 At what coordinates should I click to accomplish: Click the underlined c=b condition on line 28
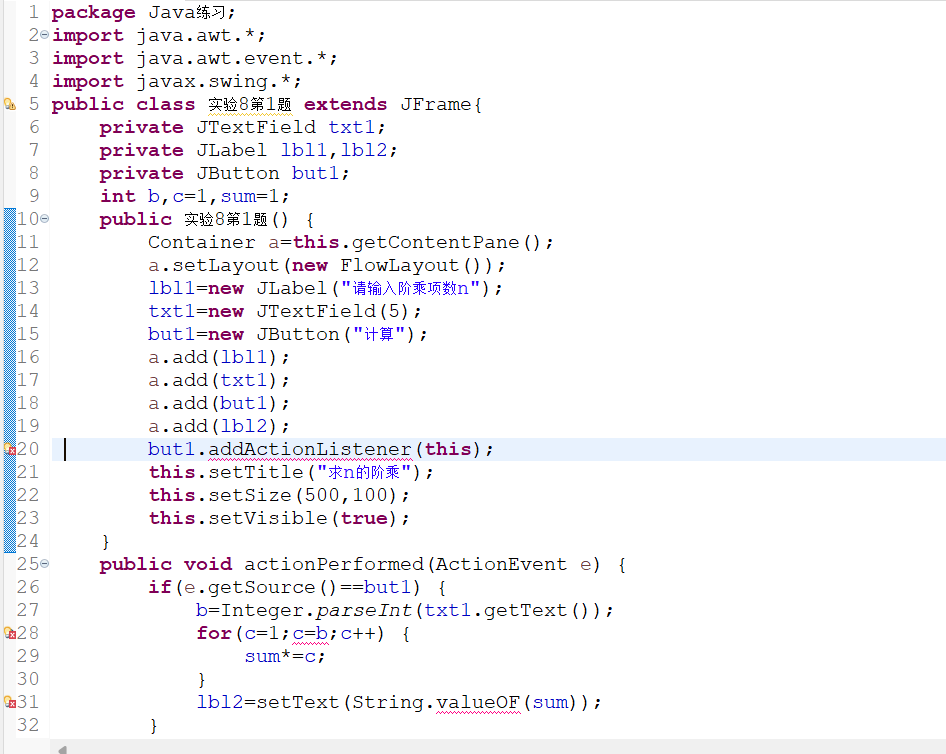tap(310, 633)
